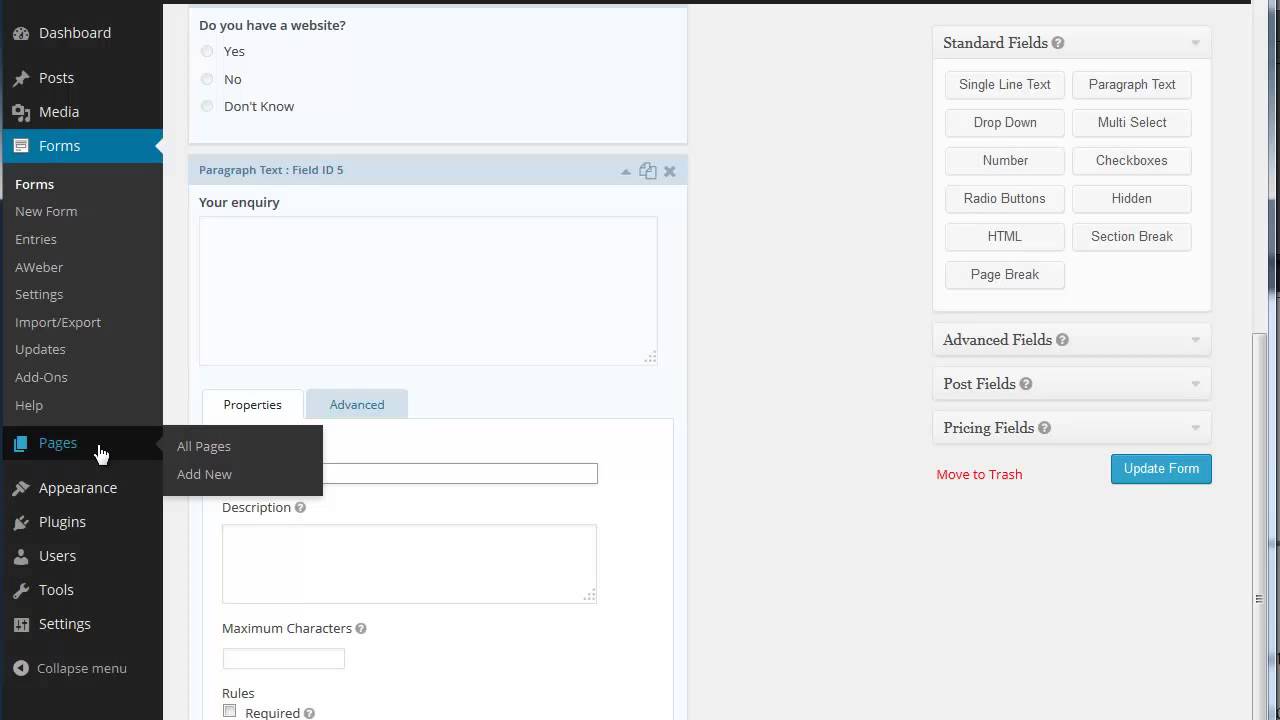The image size is (1280, 720).
Task: Click the Users person icon
Action: pyautogui.click(x=21, y=556)
